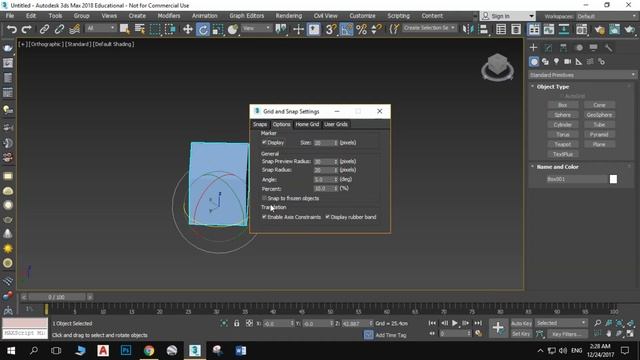The width and height of the screenshot is (640, 360).
Task: Click the Cylinder primitive button
Action: click(x=562, y=125)
